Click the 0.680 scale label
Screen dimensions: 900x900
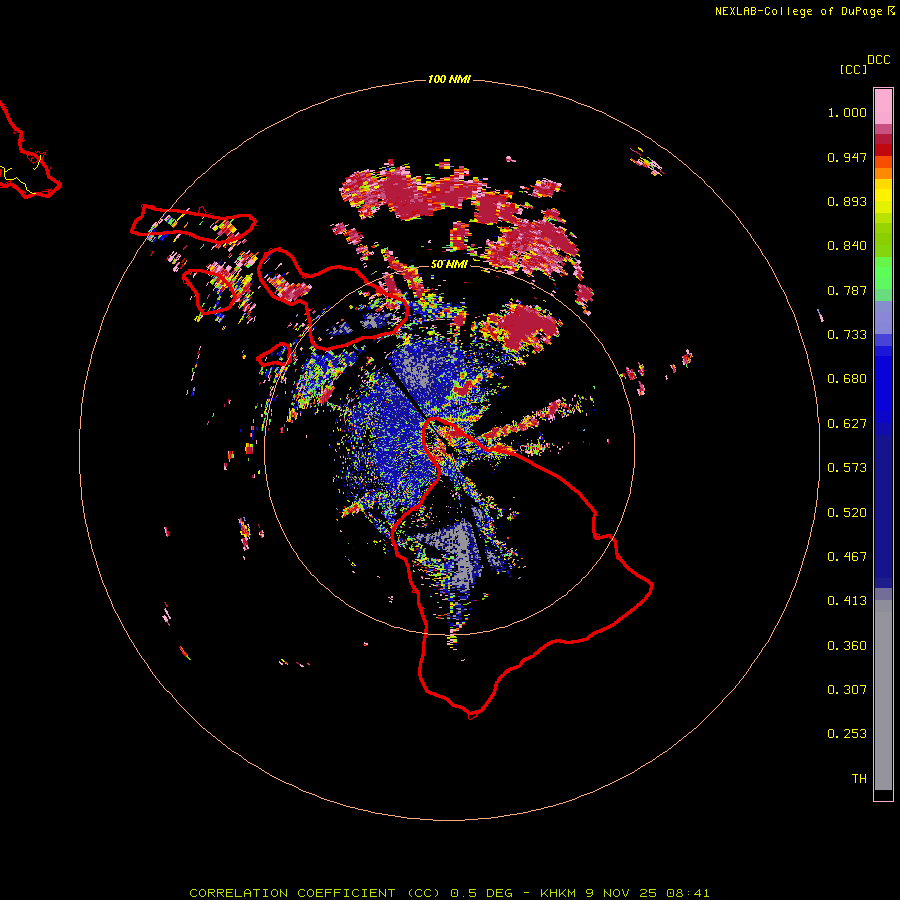coord(847,379)
